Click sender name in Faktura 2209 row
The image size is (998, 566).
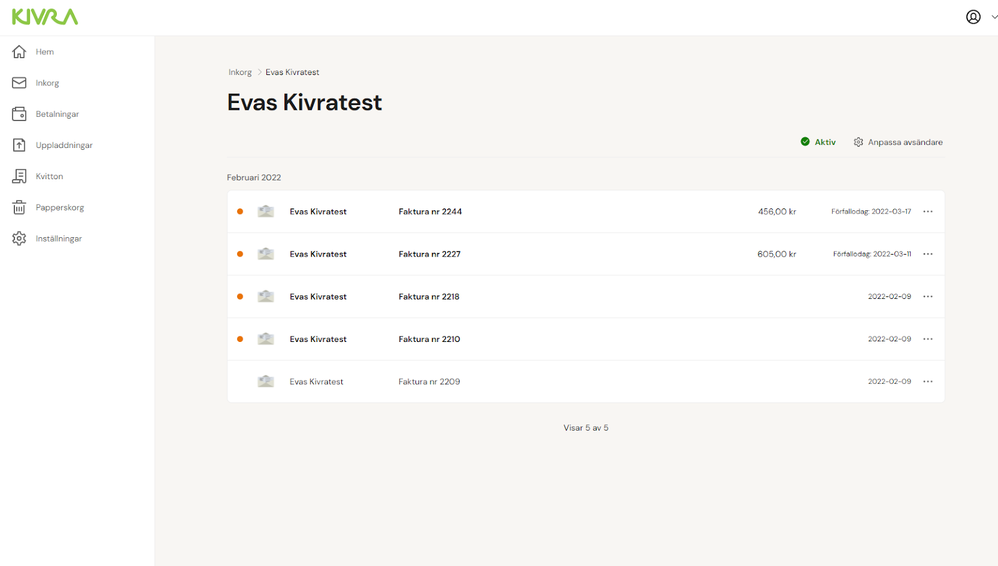click(x=316, y=381)
